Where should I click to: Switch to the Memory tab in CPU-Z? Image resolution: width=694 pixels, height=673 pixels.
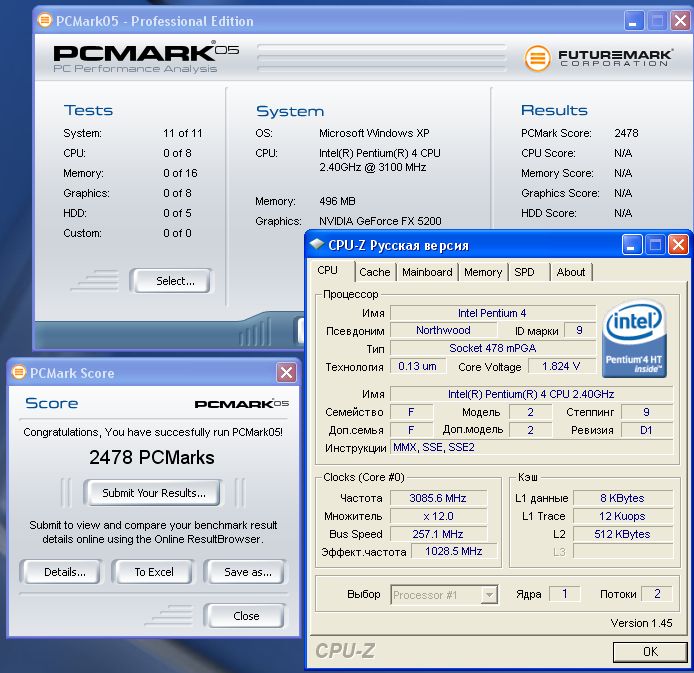[x=483, y=272]
